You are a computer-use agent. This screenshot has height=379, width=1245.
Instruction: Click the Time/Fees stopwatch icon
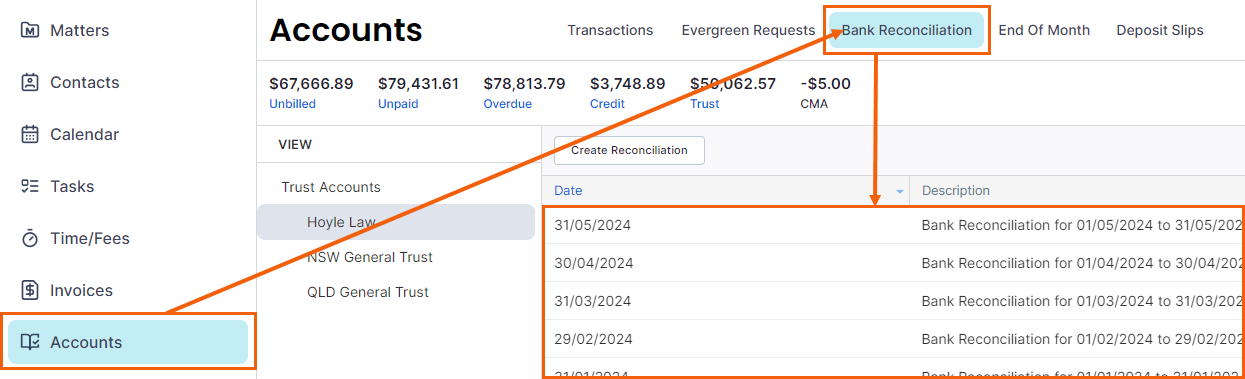30,238
